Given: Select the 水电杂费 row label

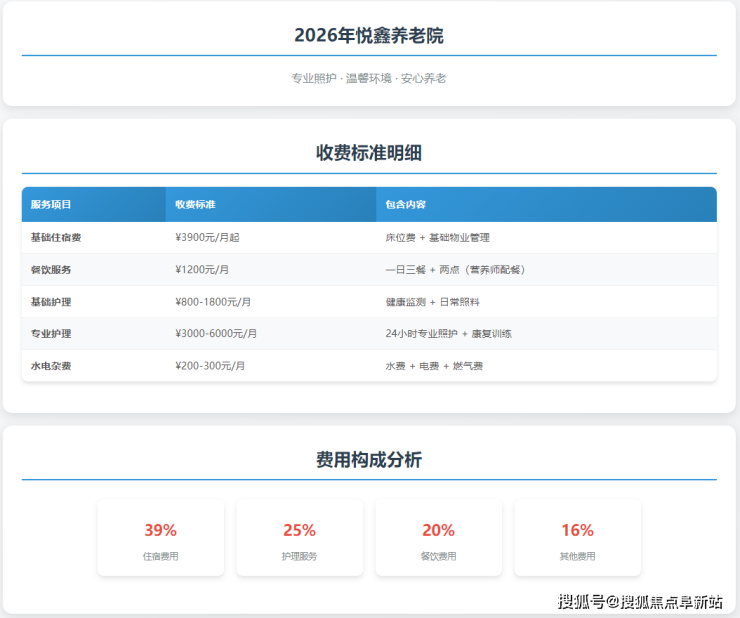Looking at the screenshot, I should [51, 366].
